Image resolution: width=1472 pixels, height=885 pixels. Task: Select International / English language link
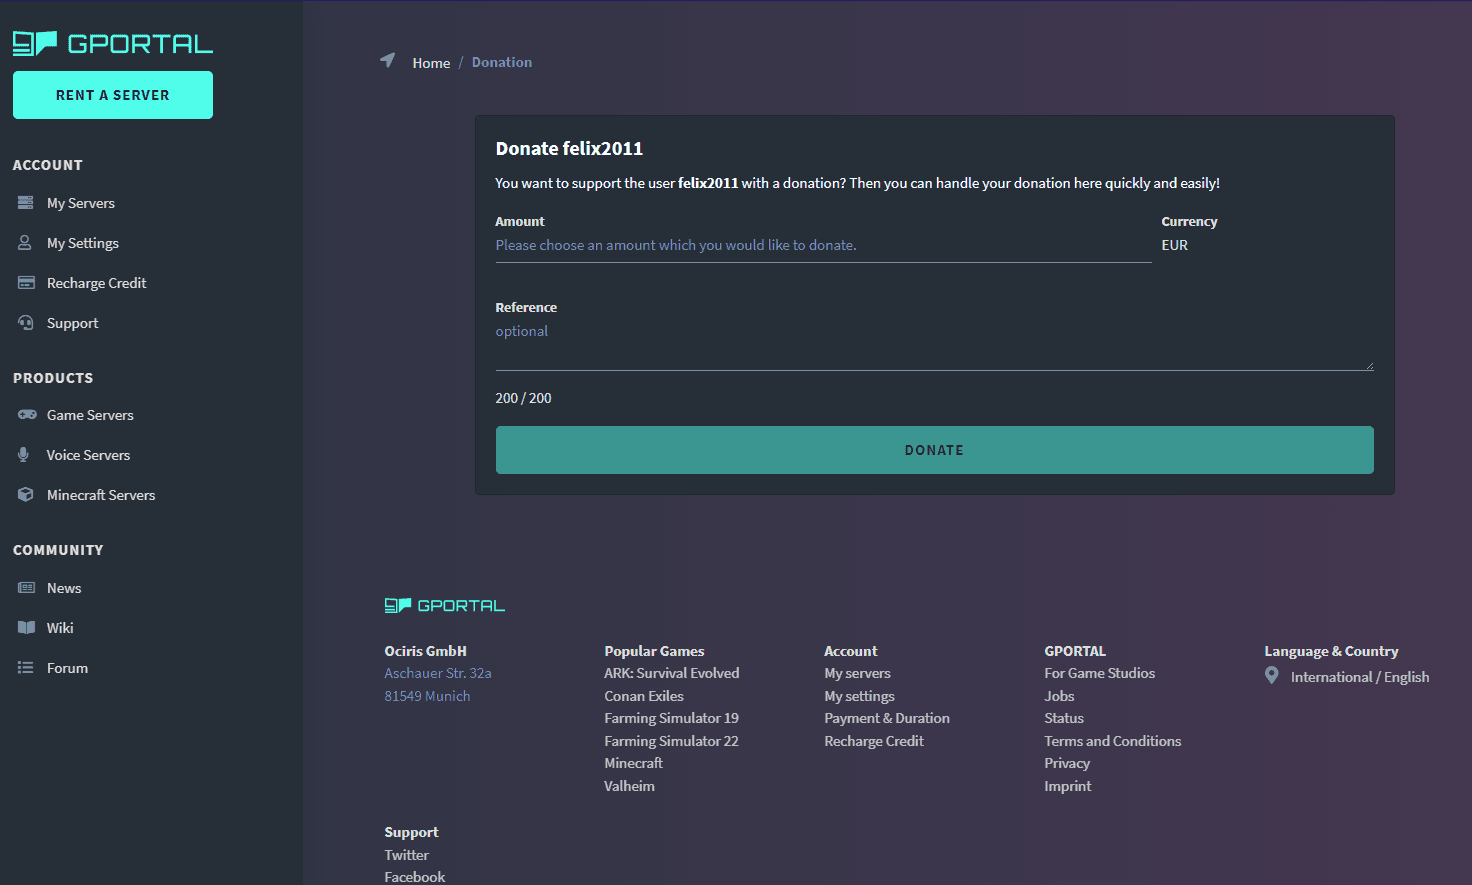[1360, 677]
